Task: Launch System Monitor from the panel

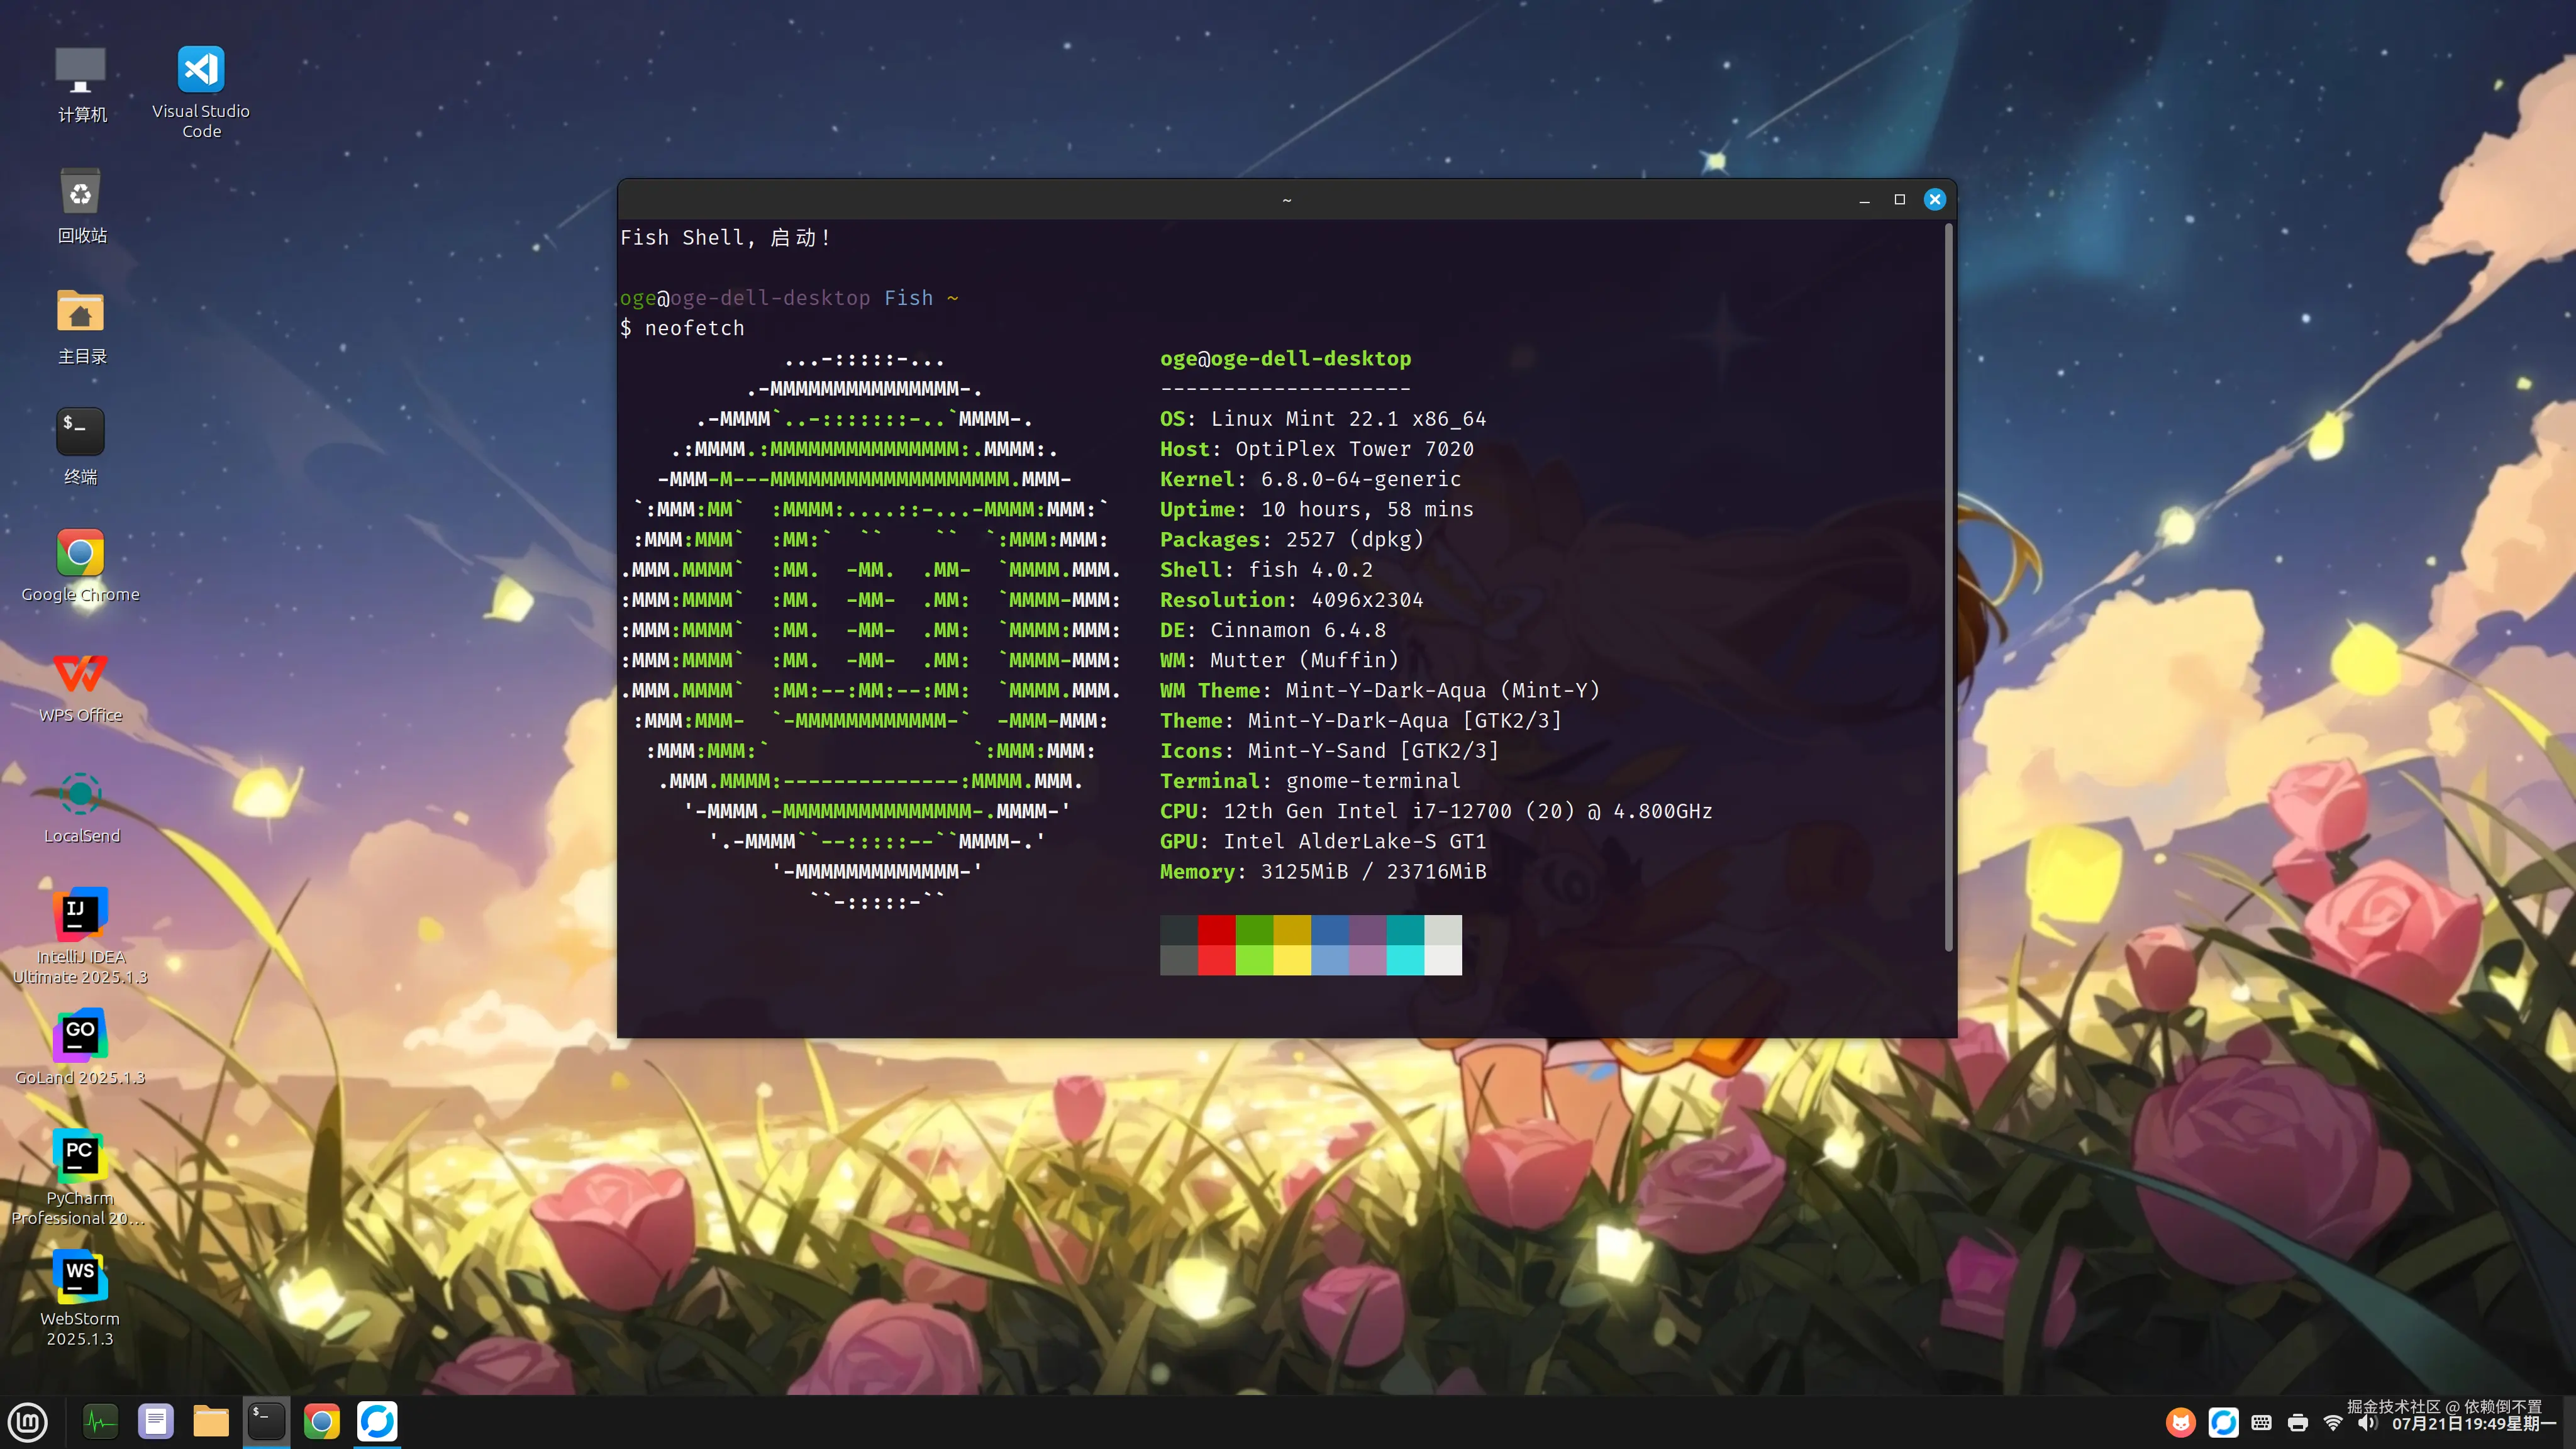Action: 100,1421
